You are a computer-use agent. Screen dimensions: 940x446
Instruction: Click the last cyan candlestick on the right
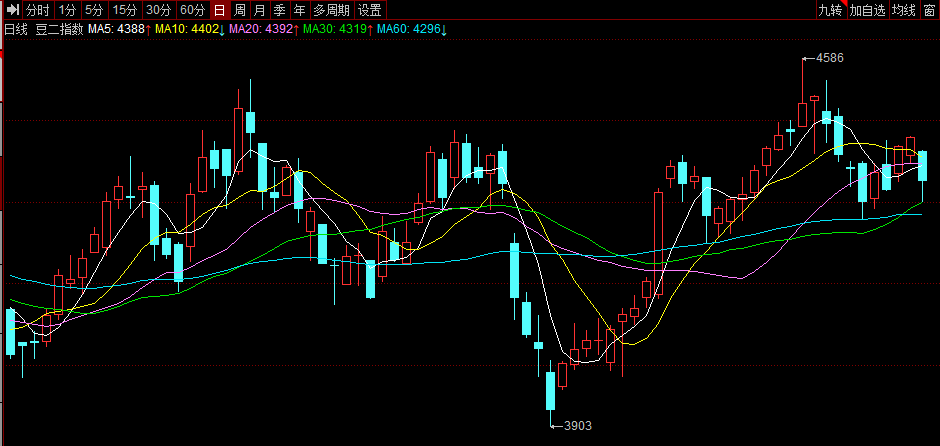tap(923, 174)
